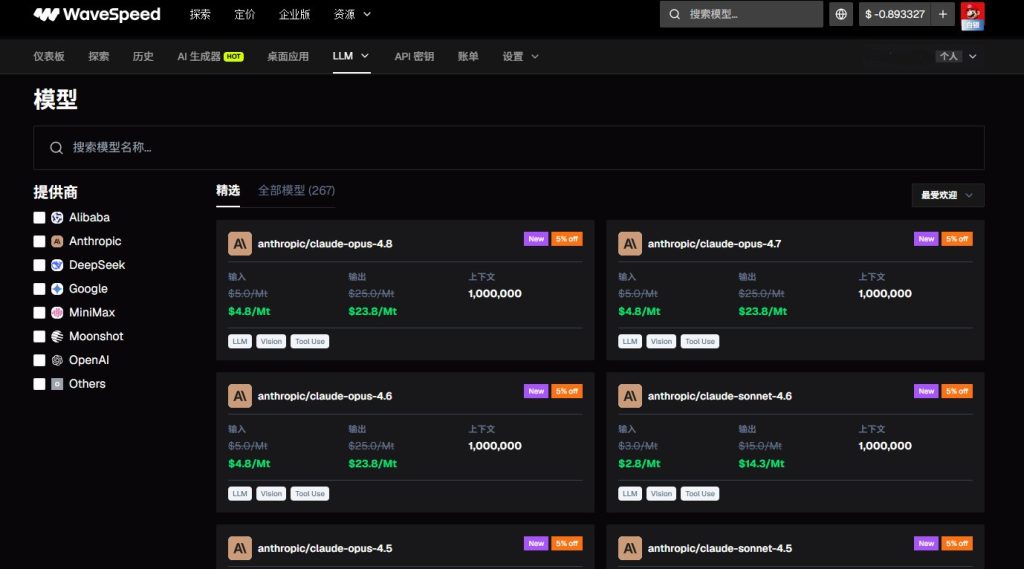Viewport: 1024px width, 569px height.
Task: Click the HOT badge beside AI 生成器
Action: 234,57
